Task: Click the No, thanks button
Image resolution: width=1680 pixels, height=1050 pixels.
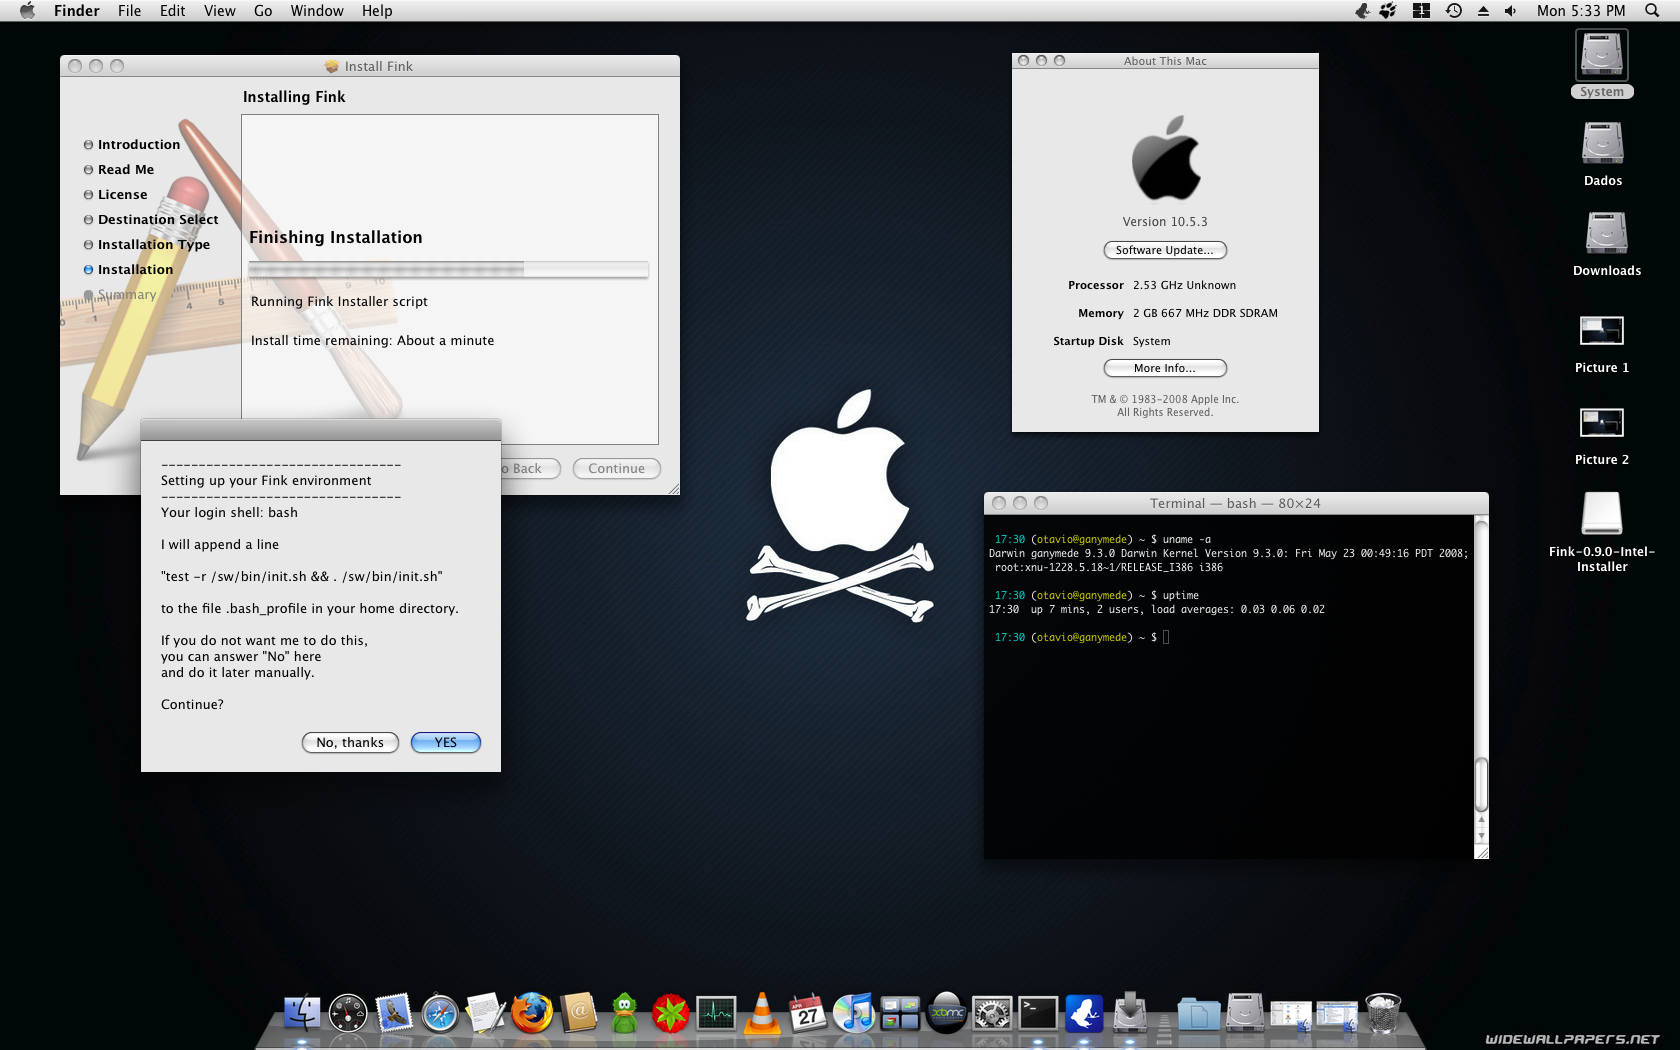Action: [x=350, y=742]
